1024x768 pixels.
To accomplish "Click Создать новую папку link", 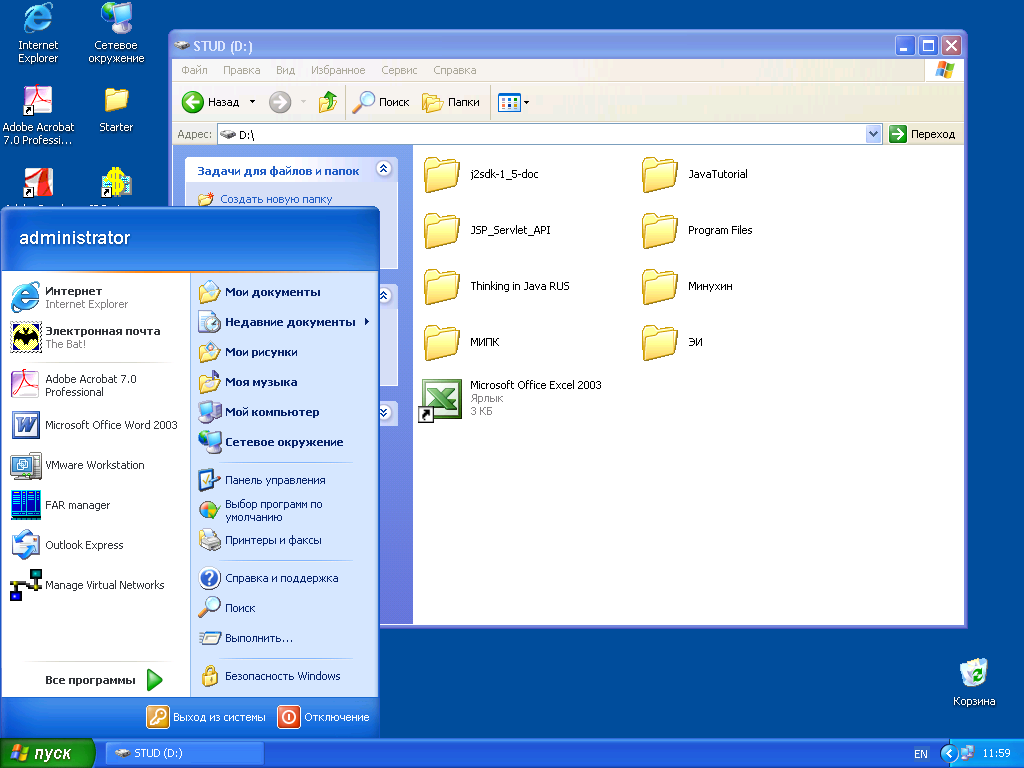I will coord(276,199).
